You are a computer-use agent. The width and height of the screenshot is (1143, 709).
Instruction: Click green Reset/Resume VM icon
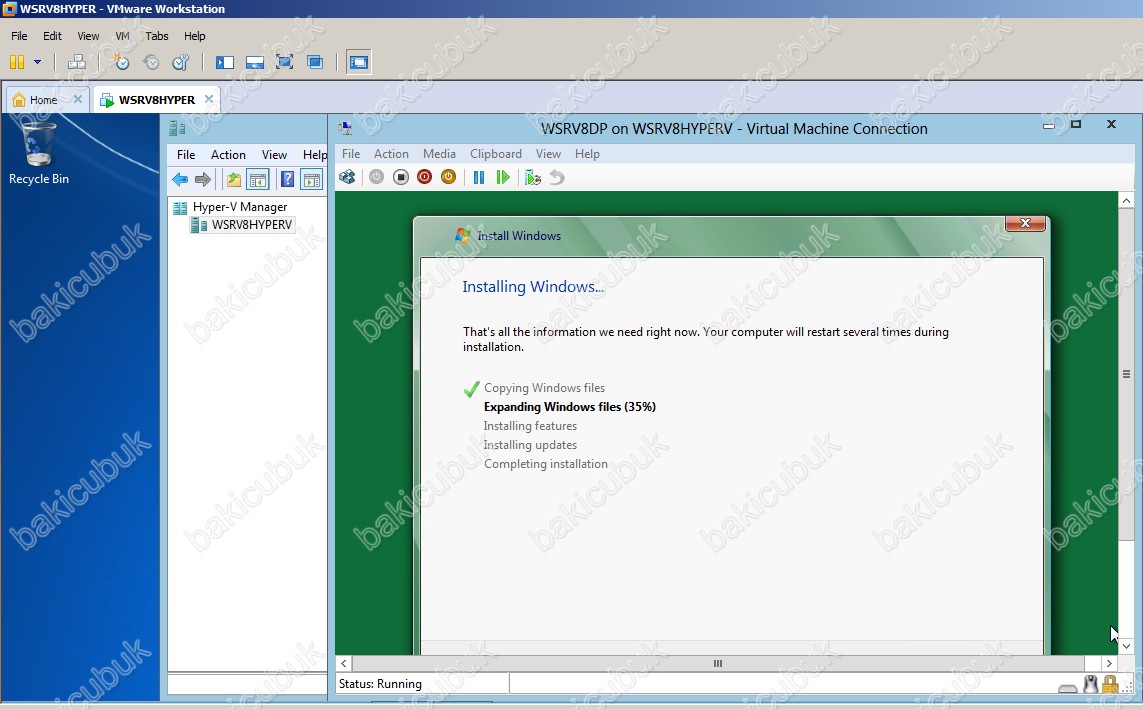502,177
